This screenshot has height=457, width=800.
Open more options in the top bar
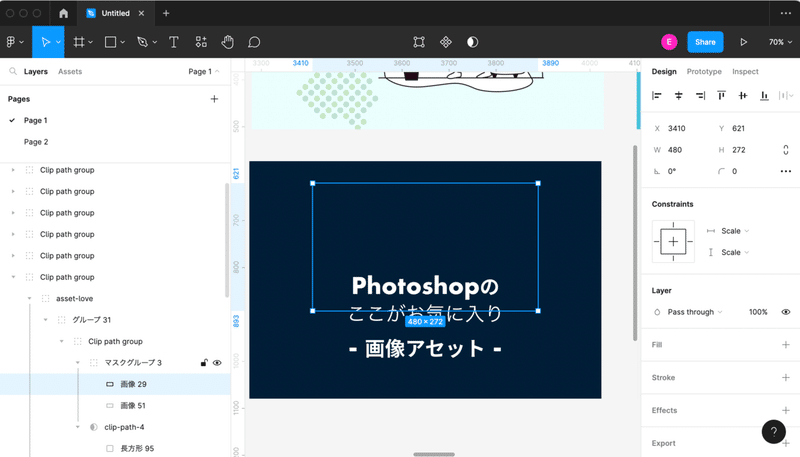(x=786, y=13)
